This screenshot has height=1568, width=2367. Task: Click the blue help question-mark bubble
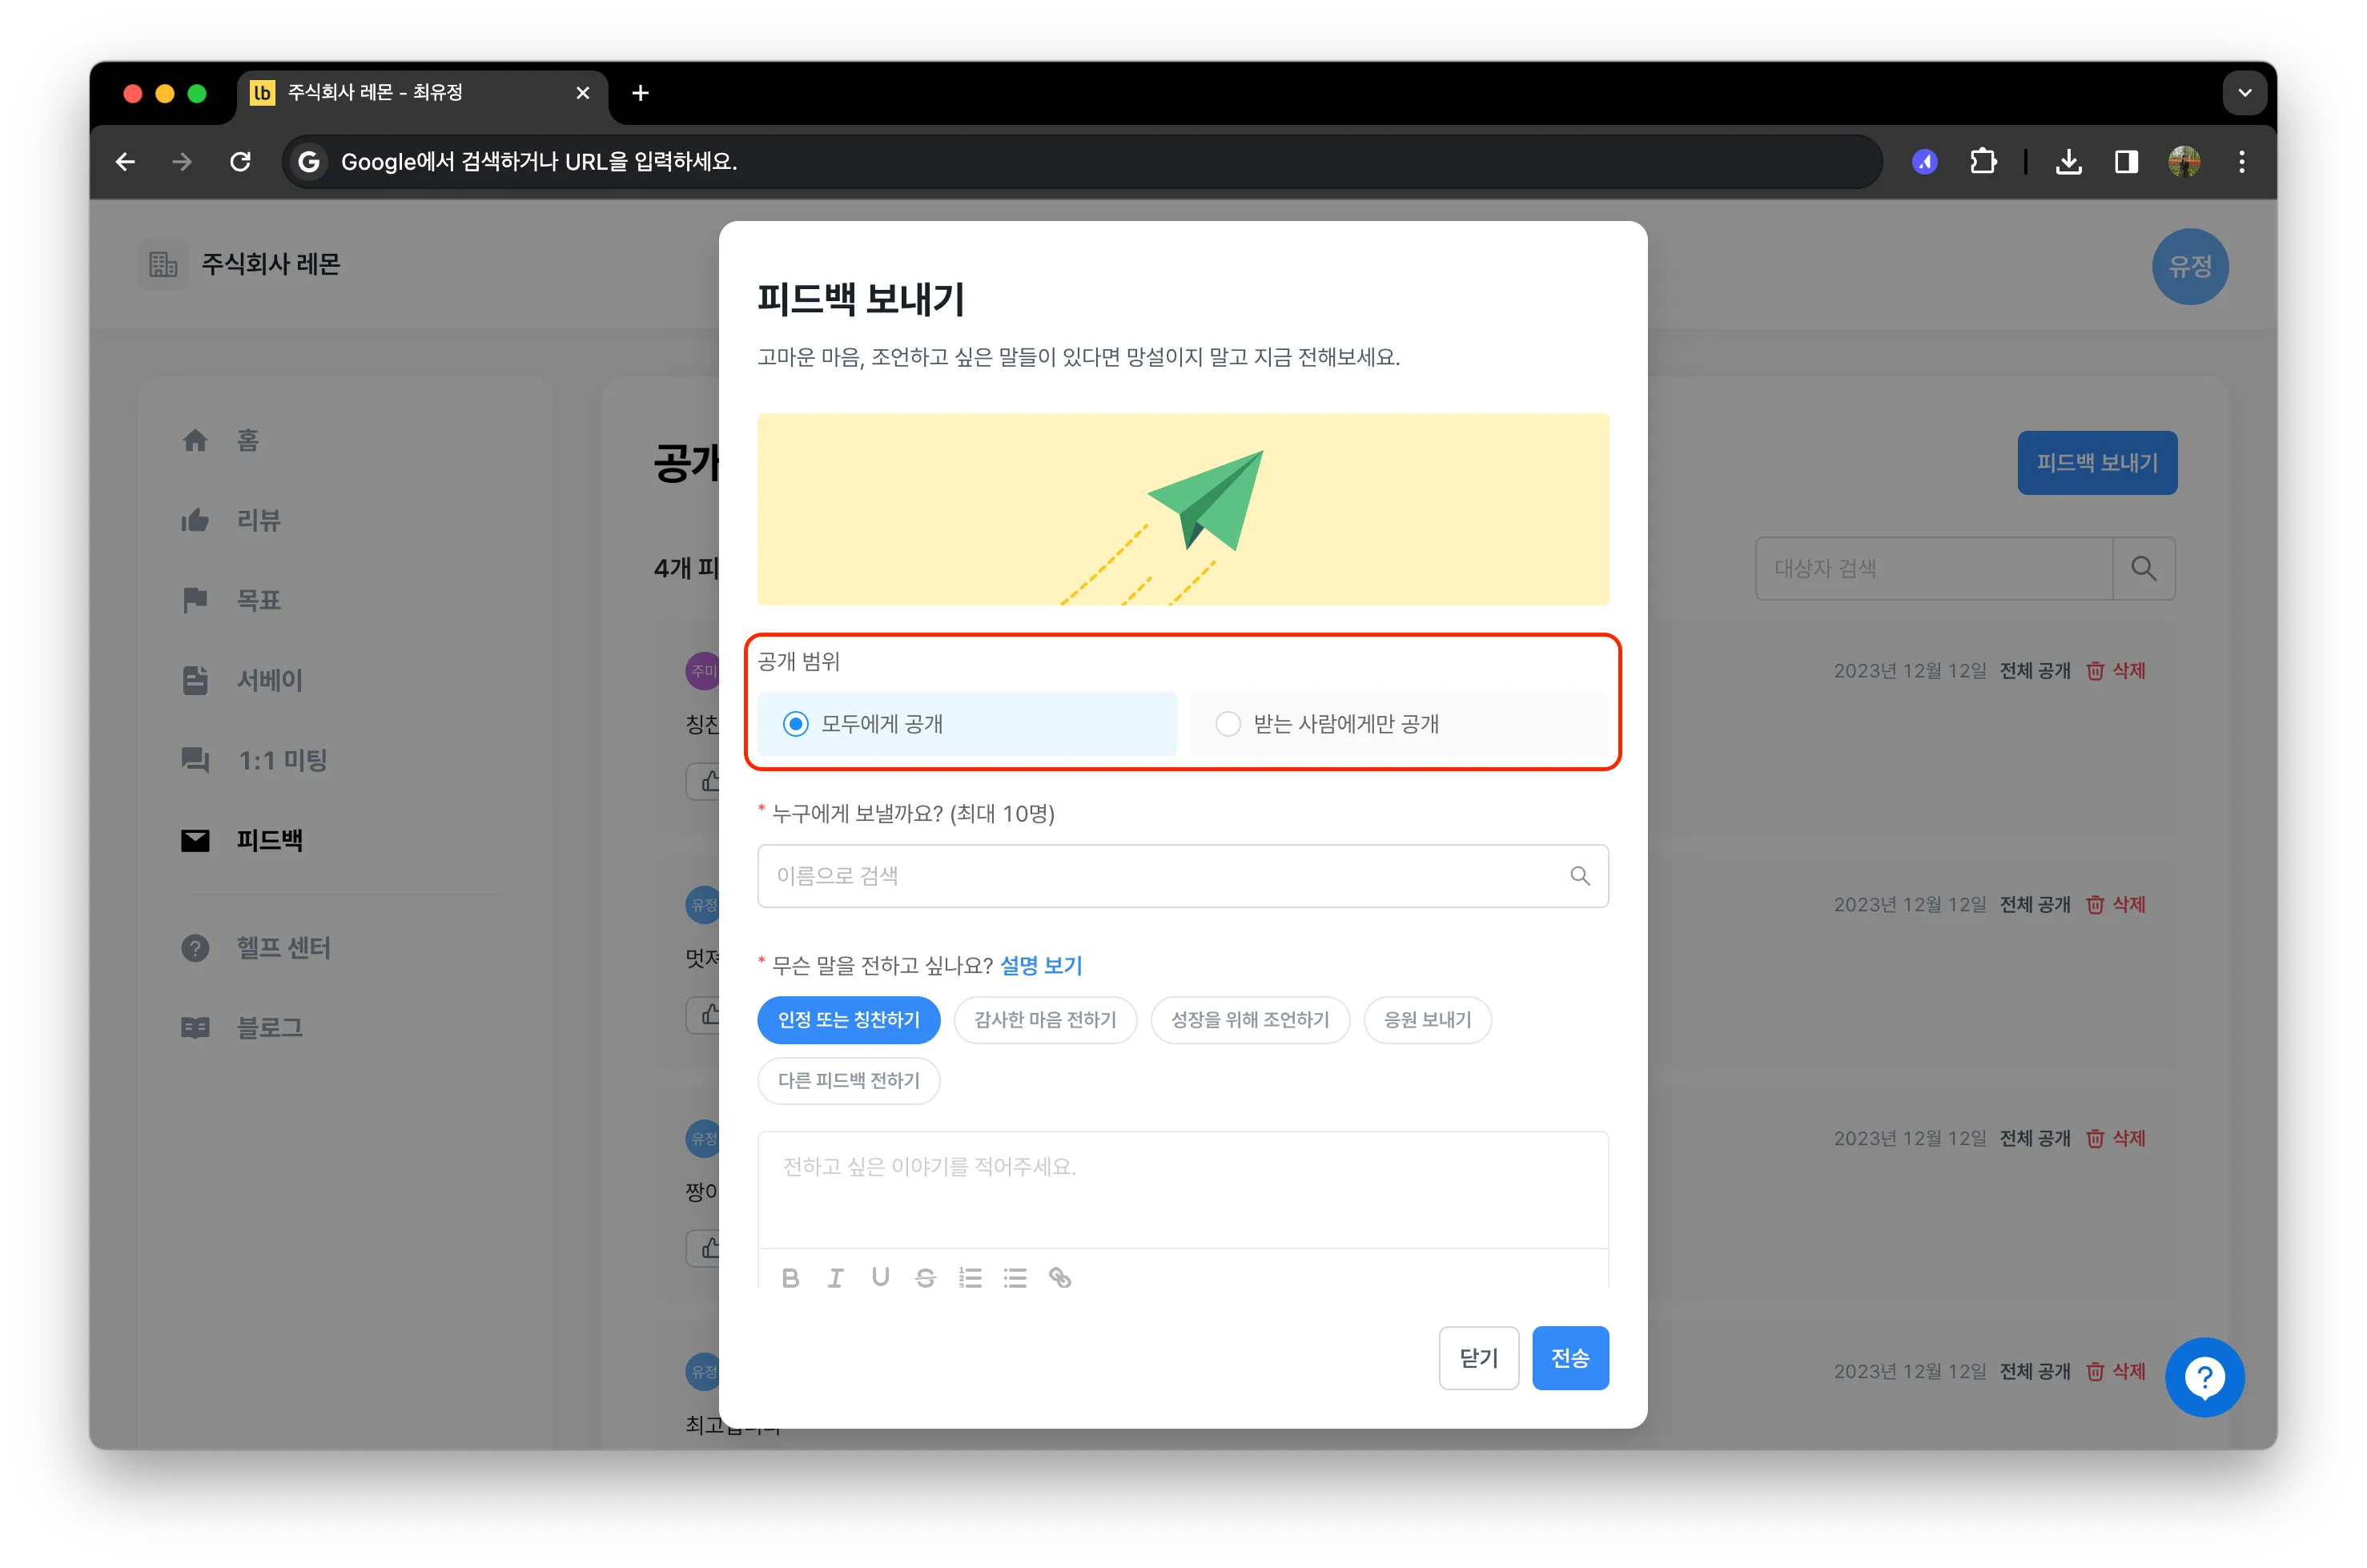click(2204, 1377)
